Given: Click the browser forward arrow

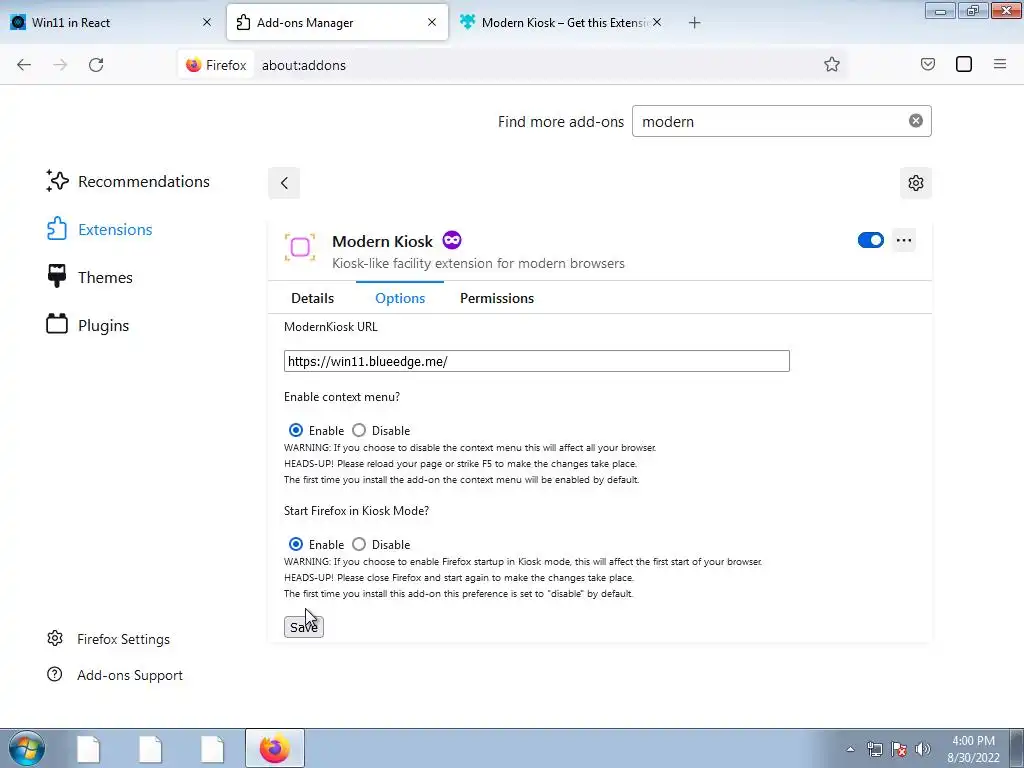Looking at the screenshot, I should click(x=60, y=65).
